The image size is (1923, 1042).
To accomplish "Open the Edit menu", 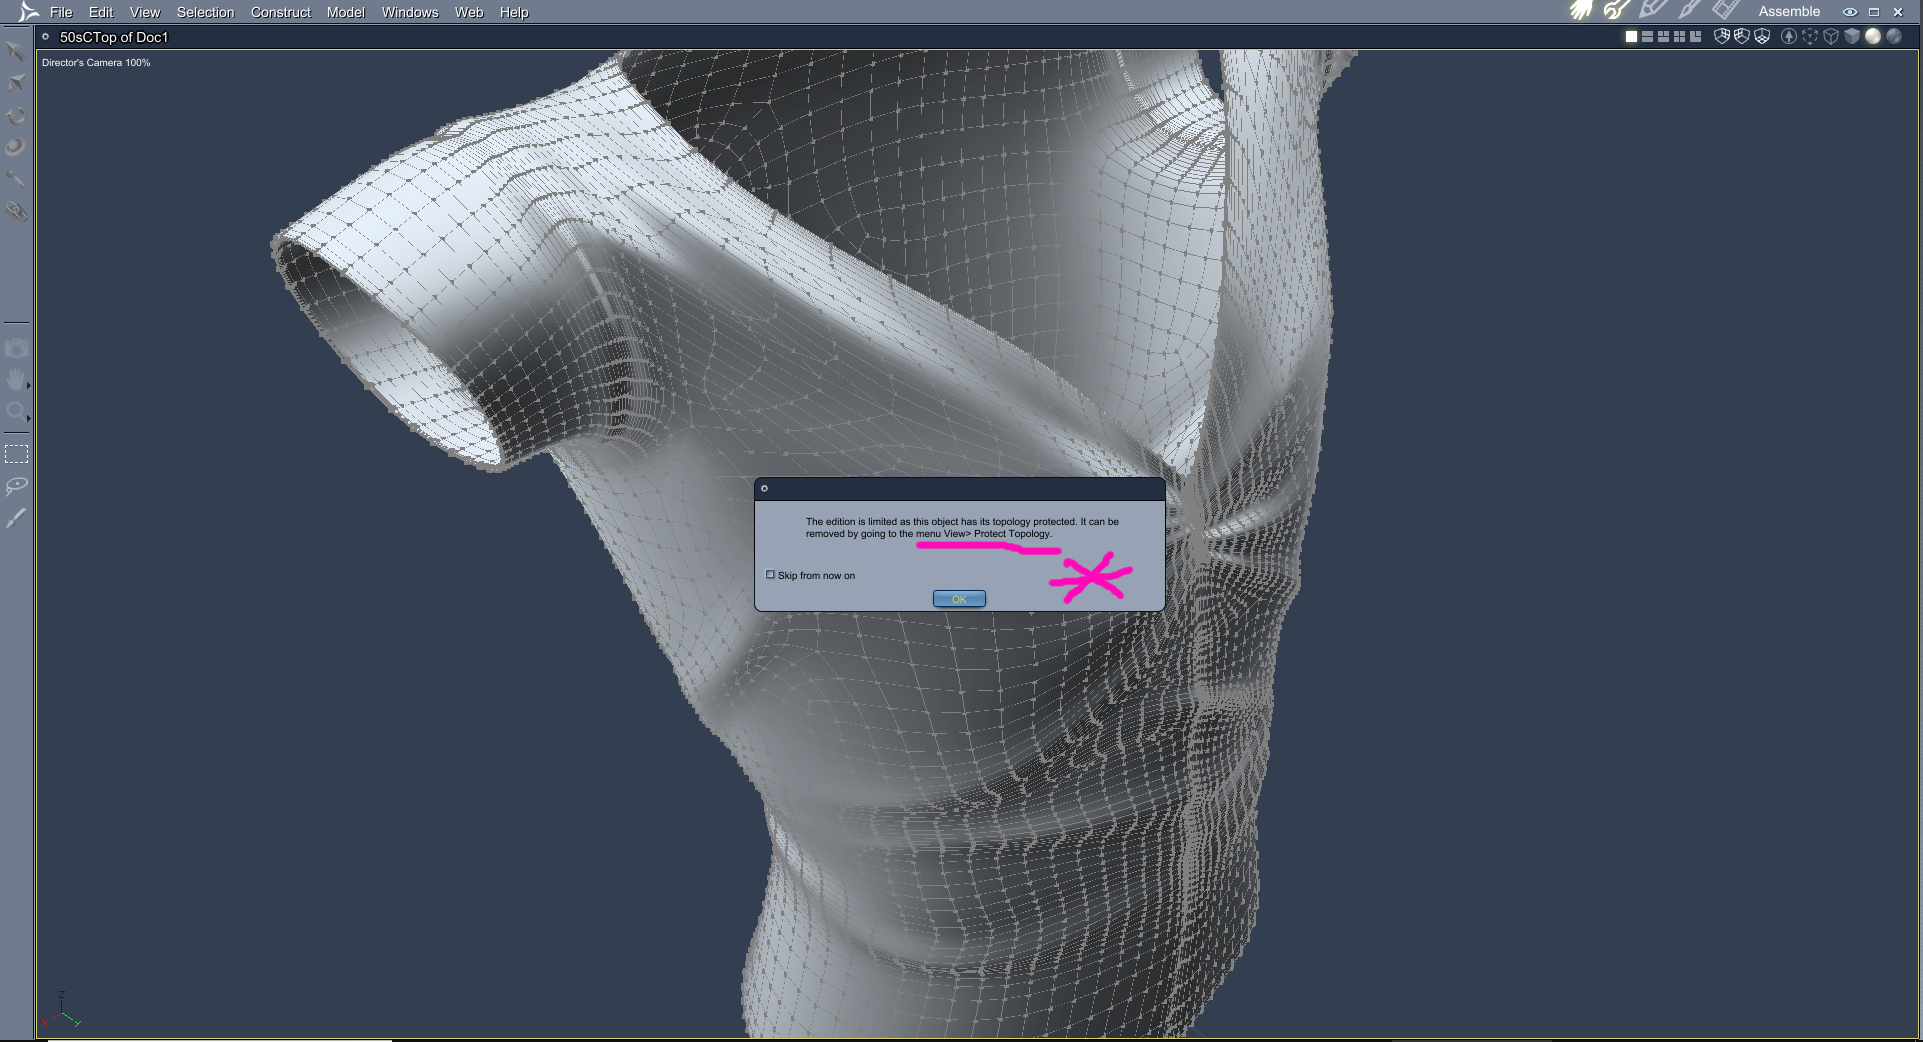I will point(101,12).
